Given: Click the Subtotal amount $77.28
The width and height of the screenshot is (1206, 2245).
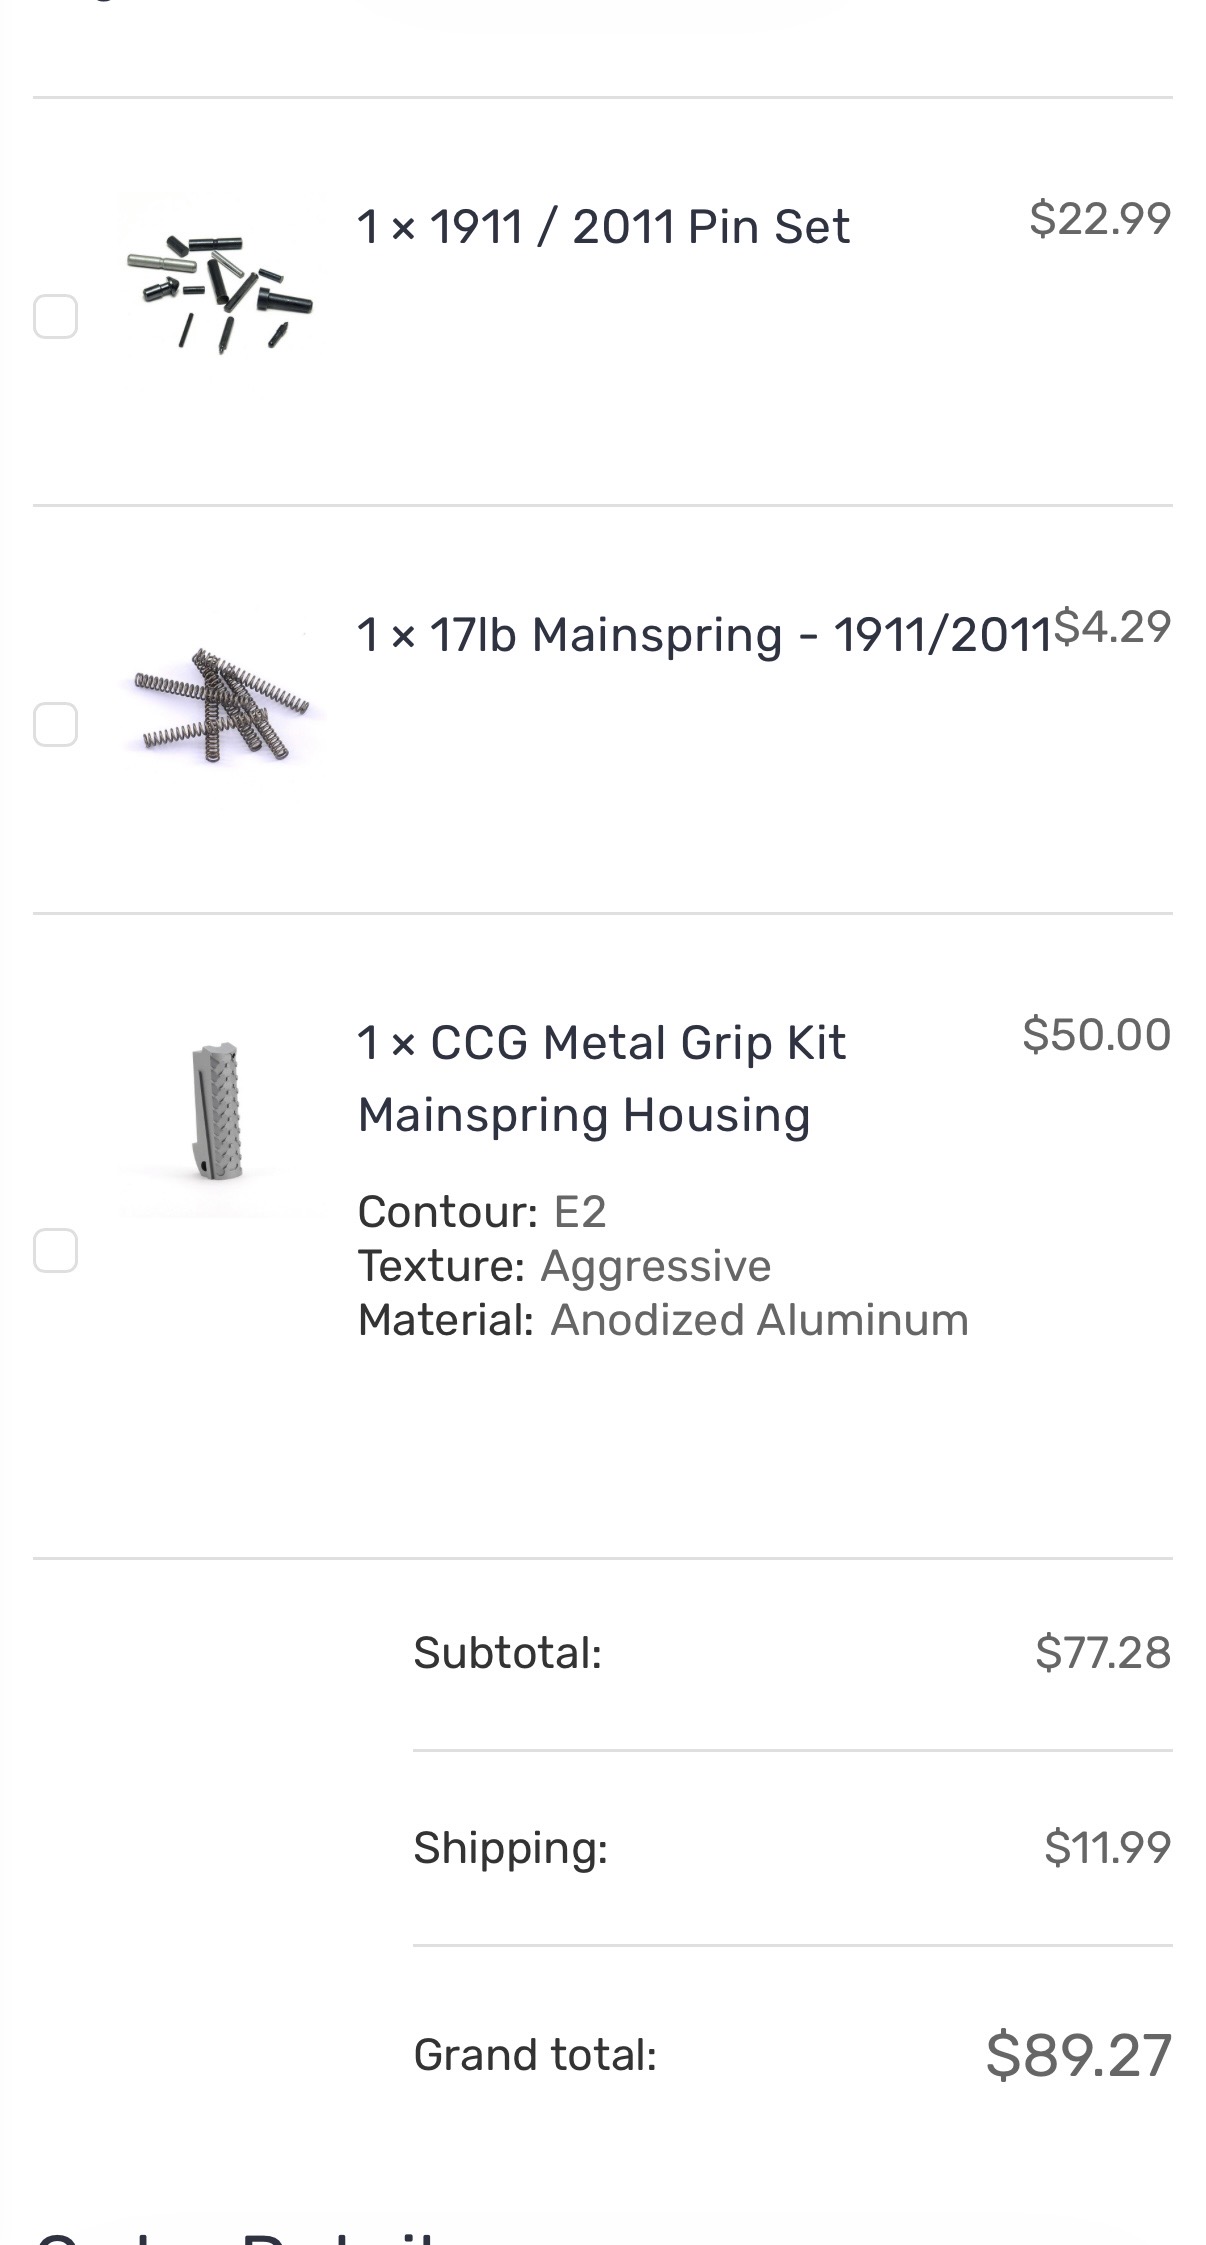Looking at the screenshot, I should point(1103,1652).
